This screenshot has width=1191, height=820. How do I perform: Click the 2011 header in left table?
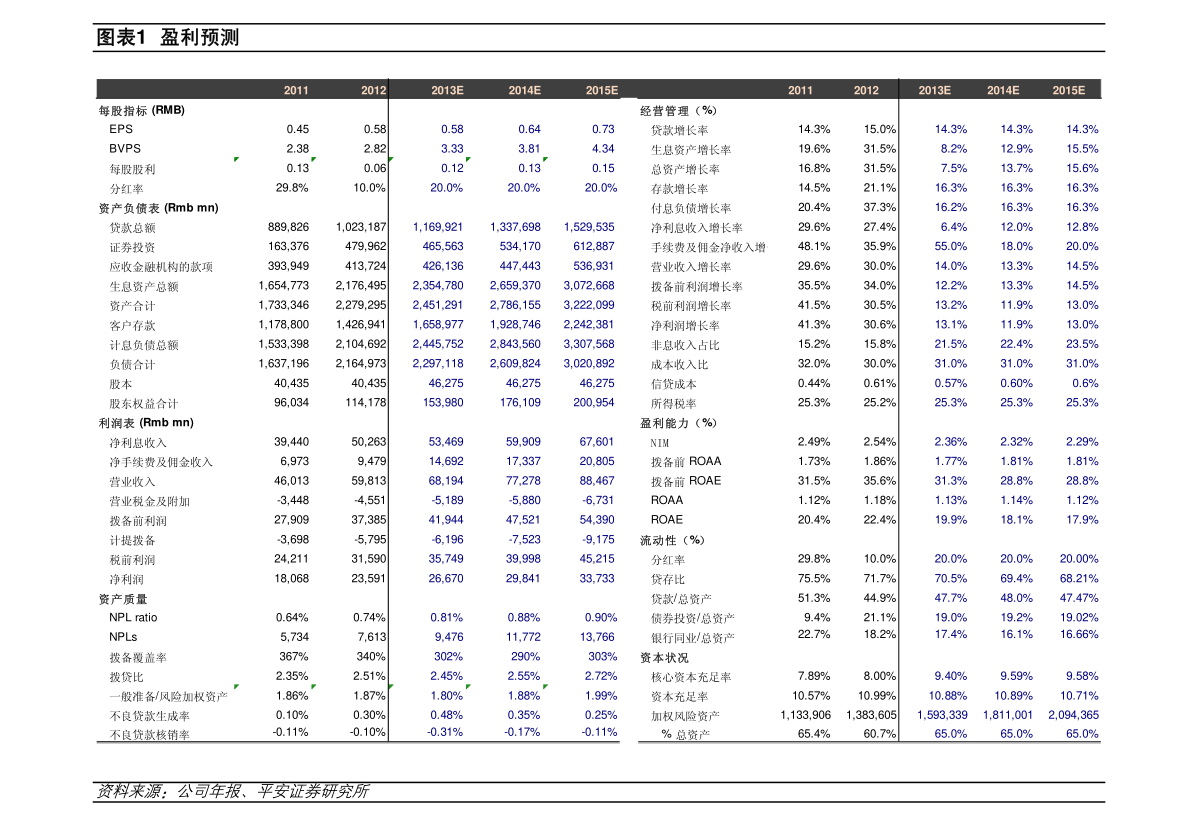coord(295,90)
